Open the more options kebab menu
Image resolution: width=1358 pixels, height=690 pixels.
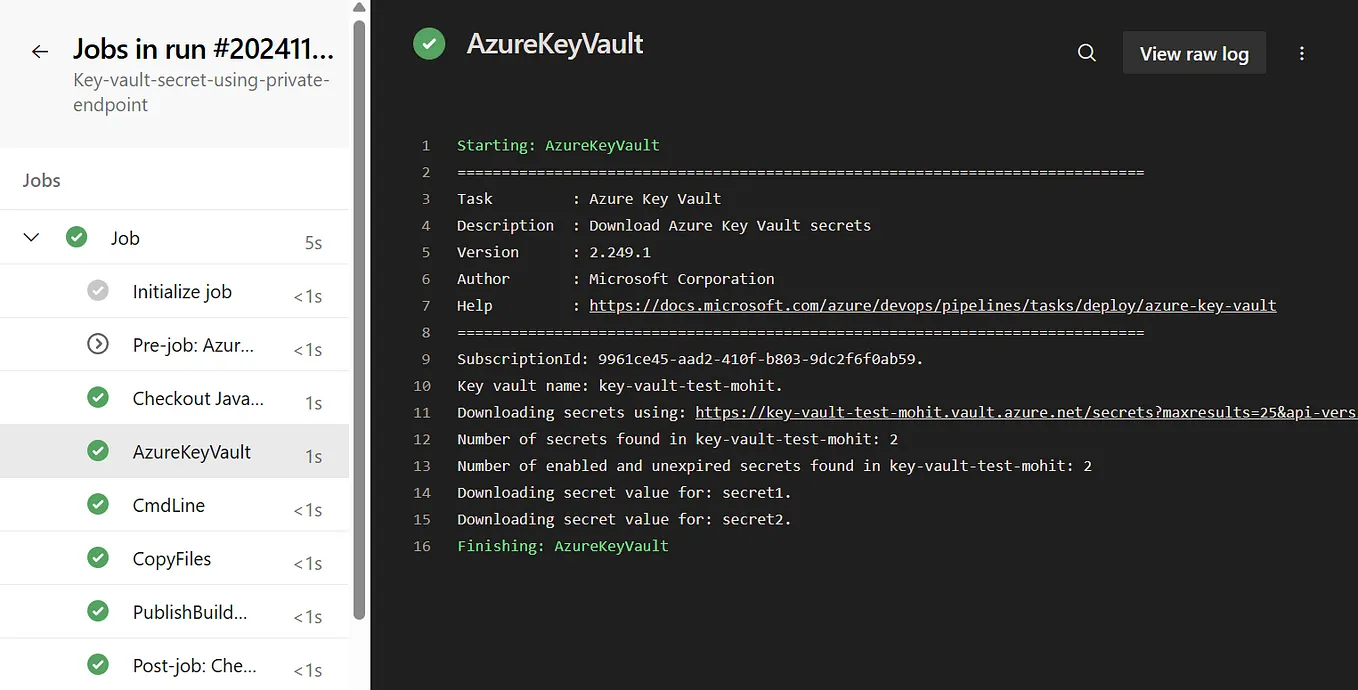tap(1302, 53)
